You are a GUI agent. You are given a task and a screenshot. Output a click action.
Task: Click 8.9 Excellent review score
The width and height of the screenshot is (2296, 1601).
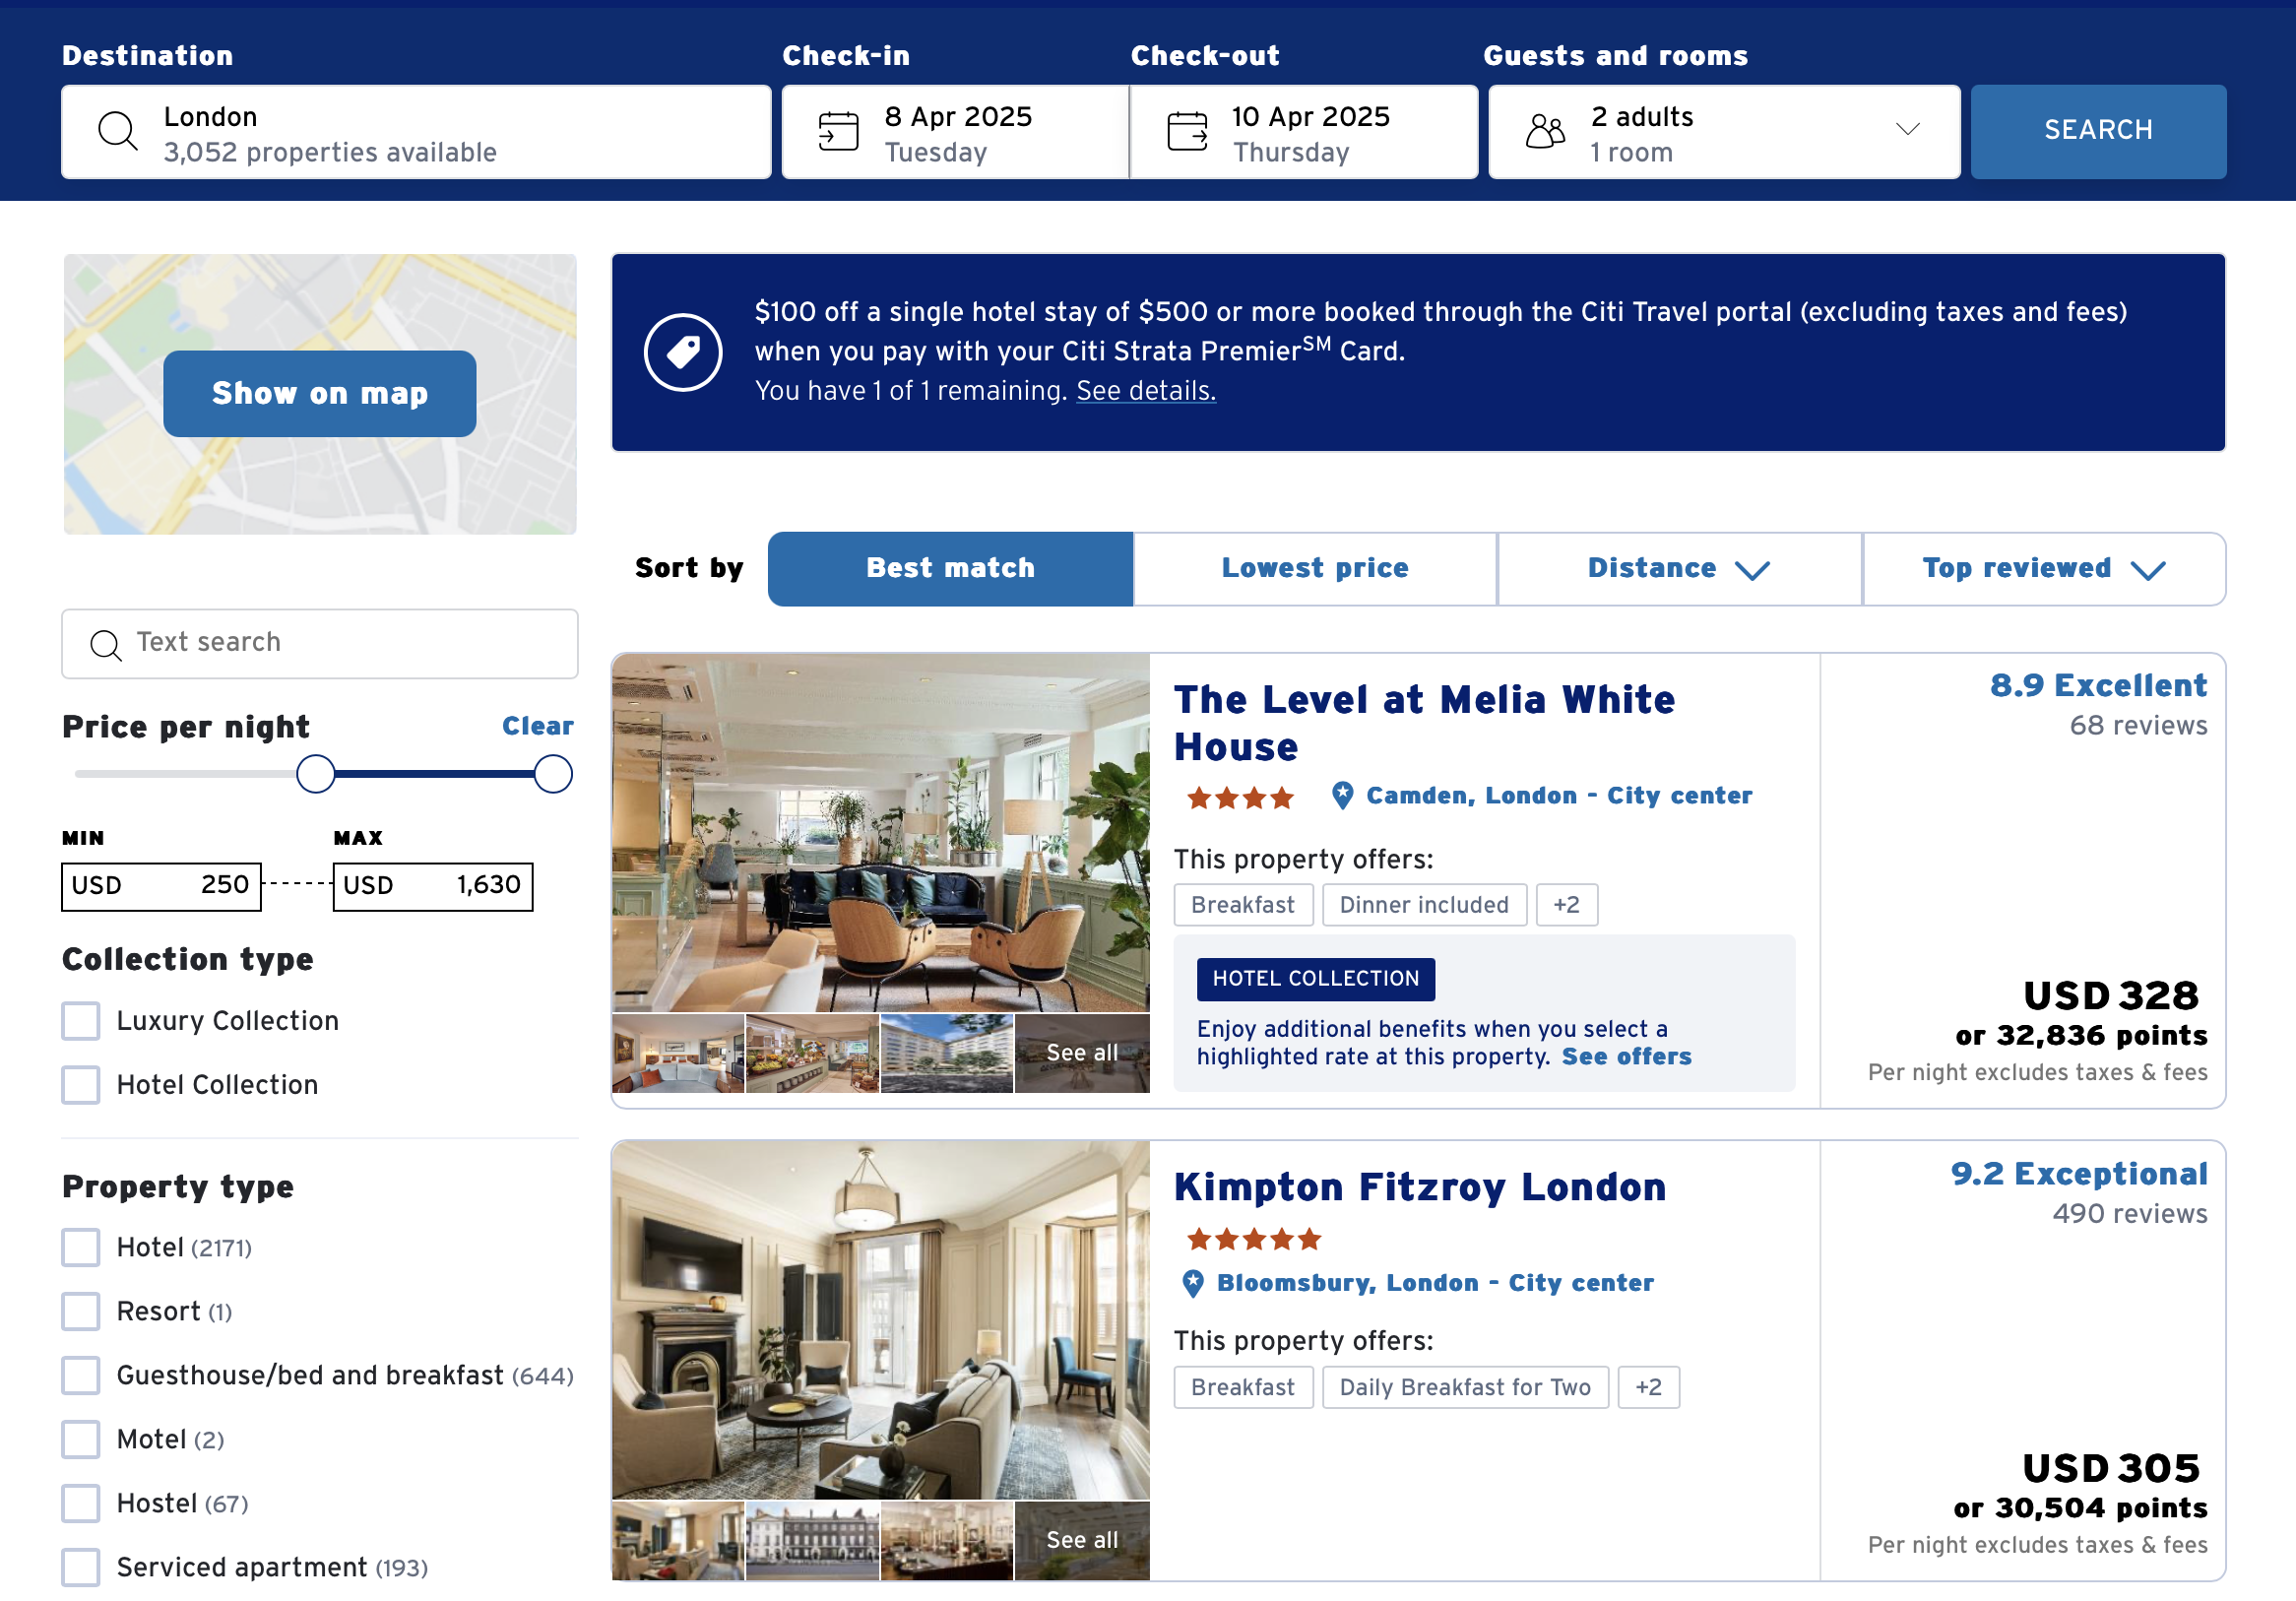click(2098, 686)
